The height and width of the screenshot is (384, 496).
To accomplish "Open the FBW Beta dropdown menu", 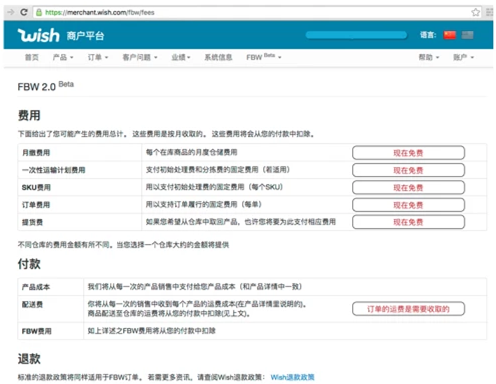I will click(x=264, y=57).
